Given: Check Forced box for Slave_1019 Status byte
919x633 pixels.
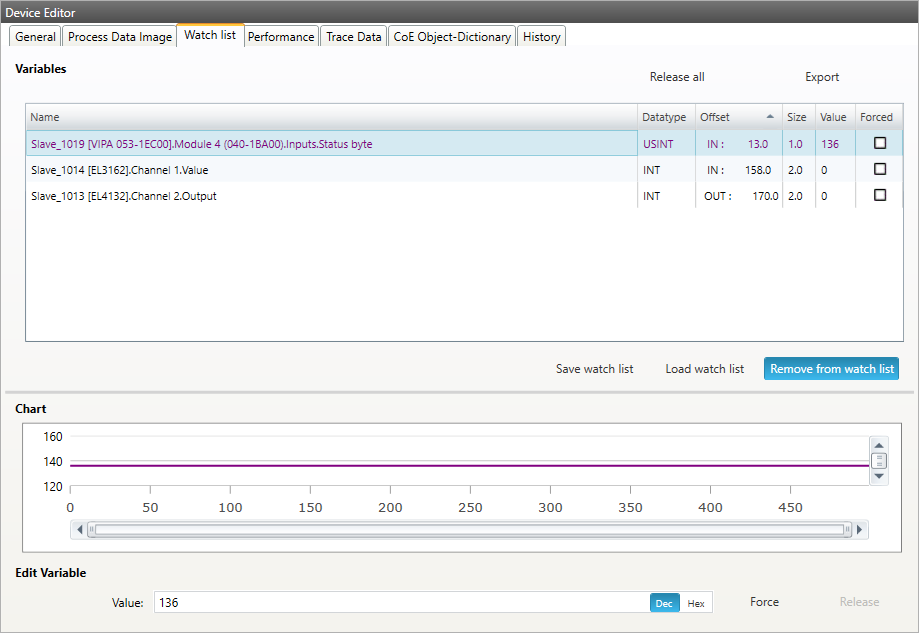Looking at the screenshot, I should [x=880, y=143].
